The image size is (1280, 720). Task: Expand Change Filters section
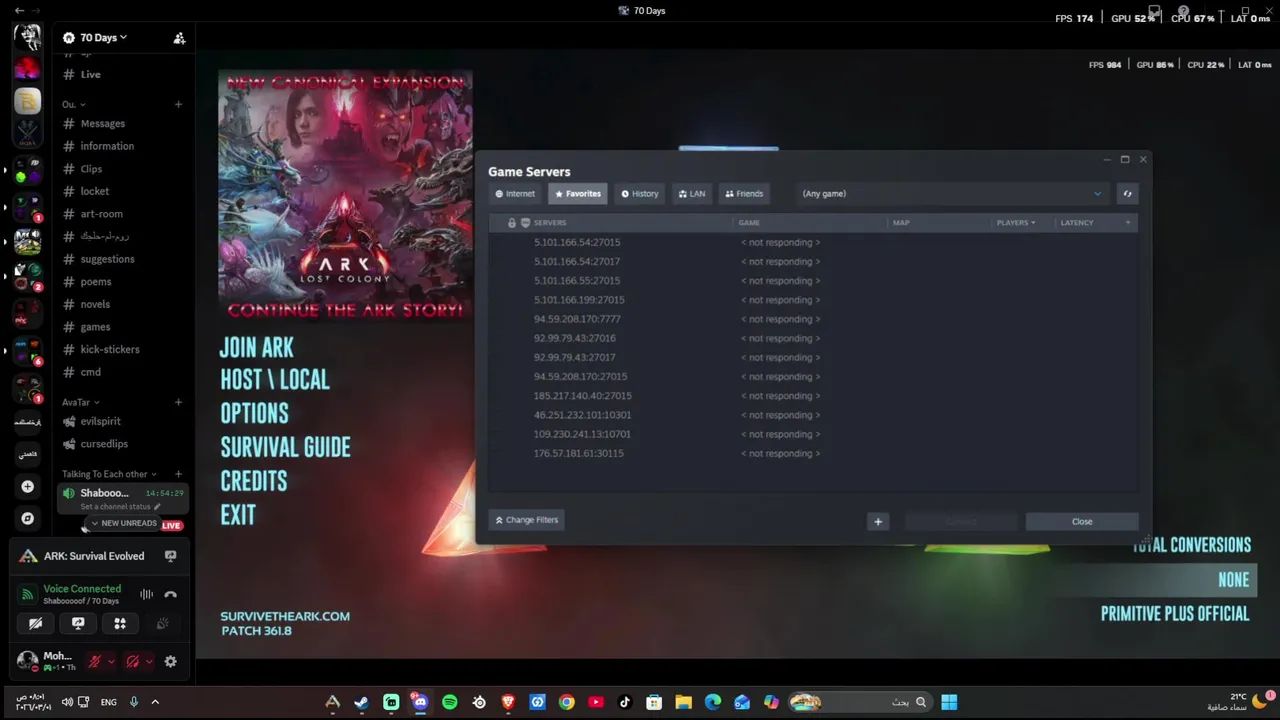pyautogui.click(x=526, y=520)
